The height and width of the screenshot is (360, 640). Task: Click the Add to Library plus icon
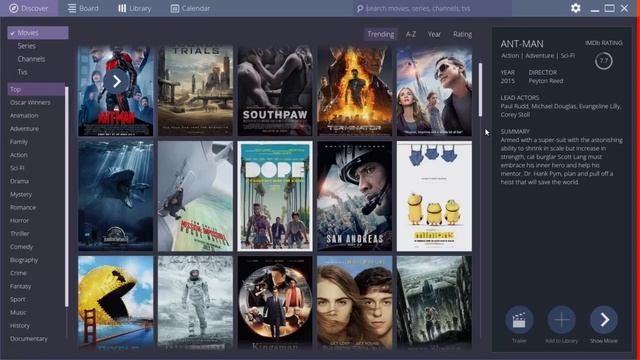(562, 320)
